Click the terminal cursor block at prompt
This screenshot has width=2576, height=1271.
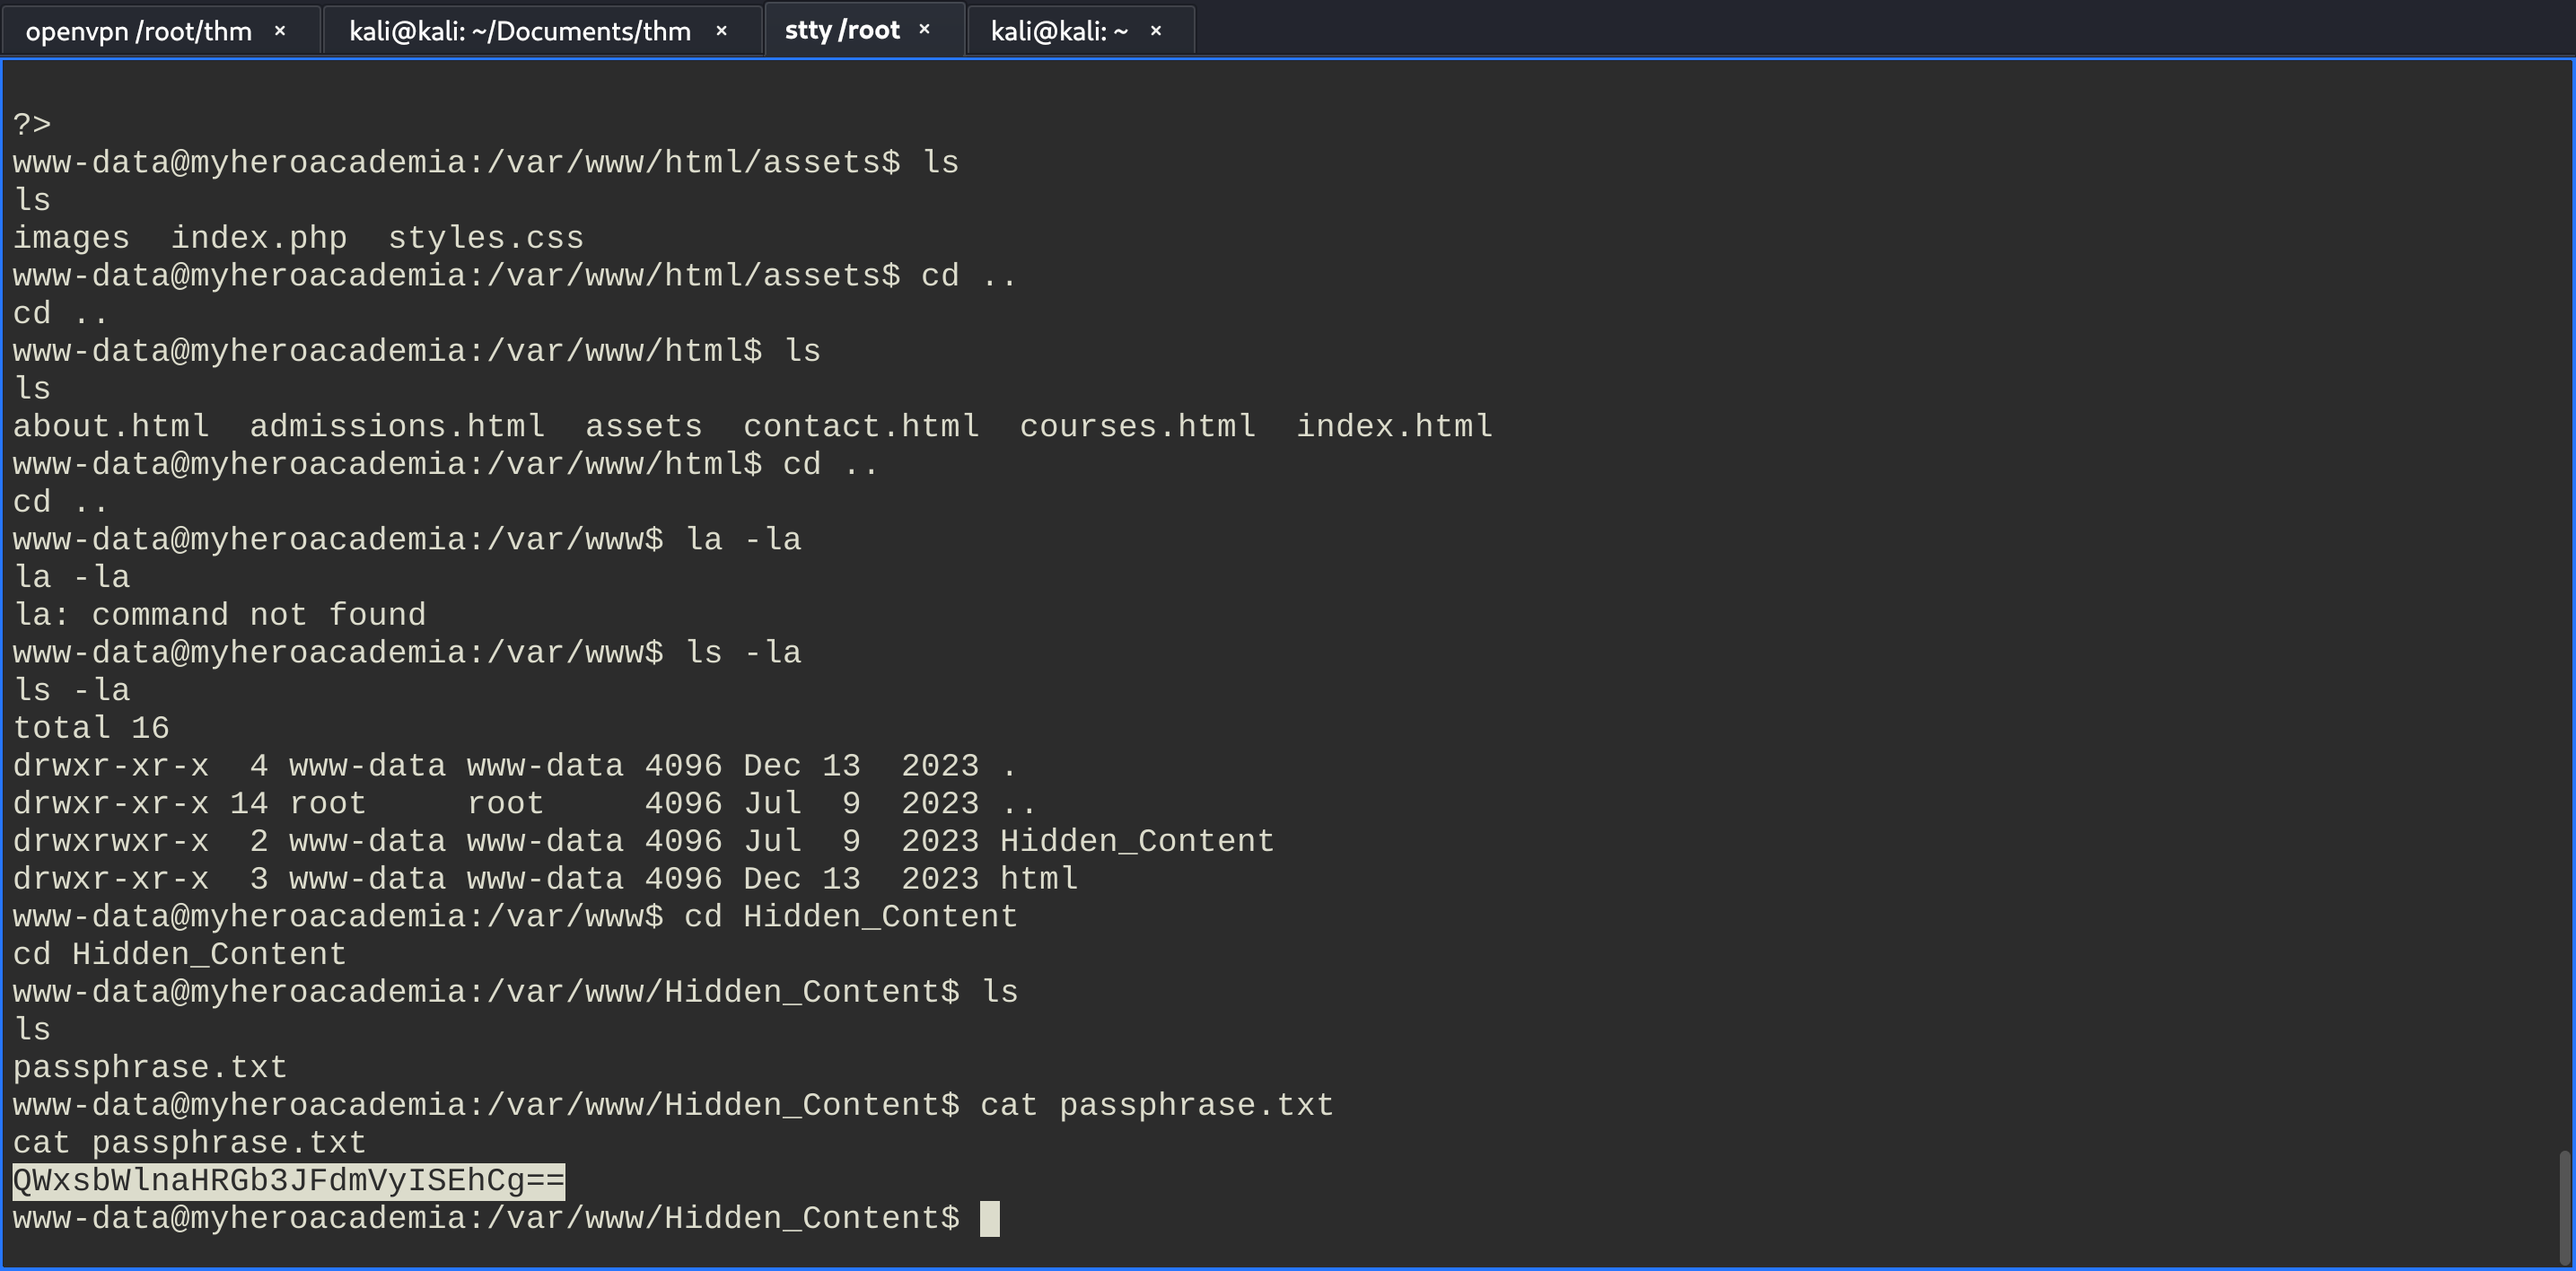989,1219
